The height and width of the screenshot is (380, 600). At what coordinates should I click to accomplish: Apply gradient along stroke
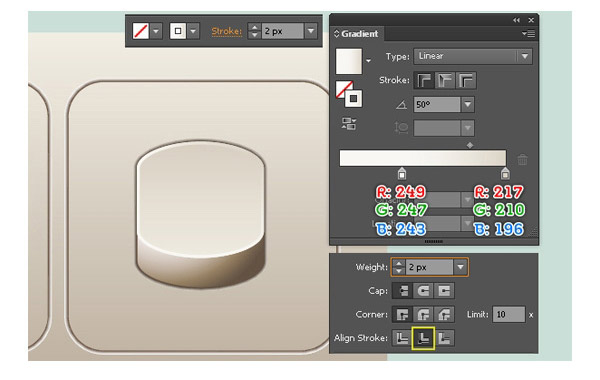click(x=445, y=80)
